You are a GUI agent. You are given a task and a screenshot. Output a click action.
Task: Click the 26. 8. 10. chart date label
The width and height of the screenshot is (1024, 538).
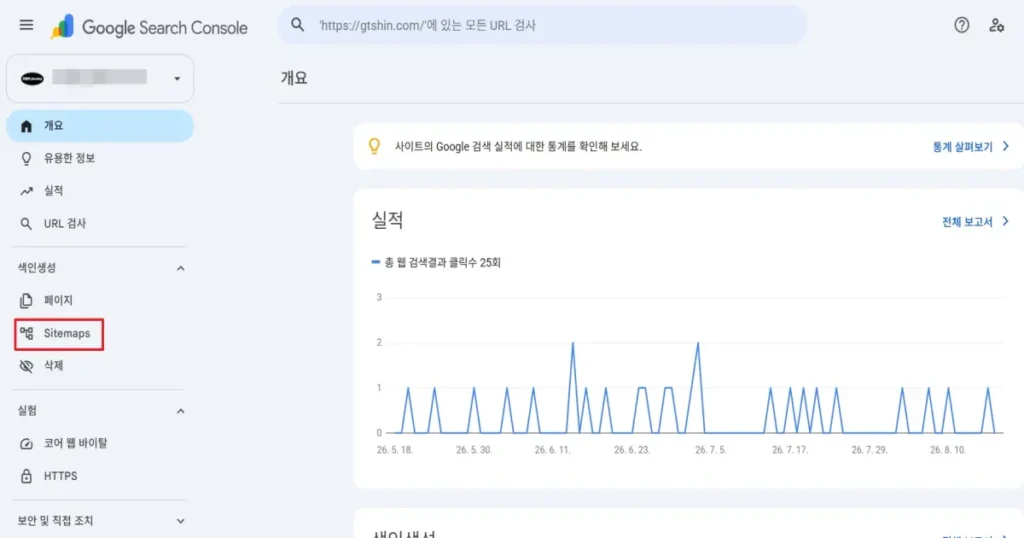click(948, 450)
